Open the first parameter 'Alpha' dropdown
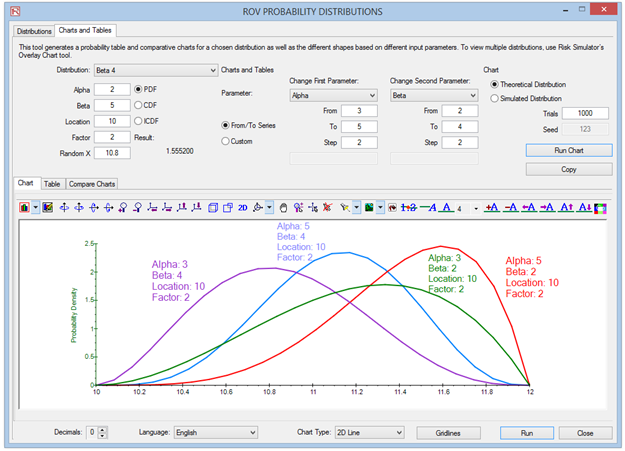This screenshot has height=451, width=625. (333, 95)
